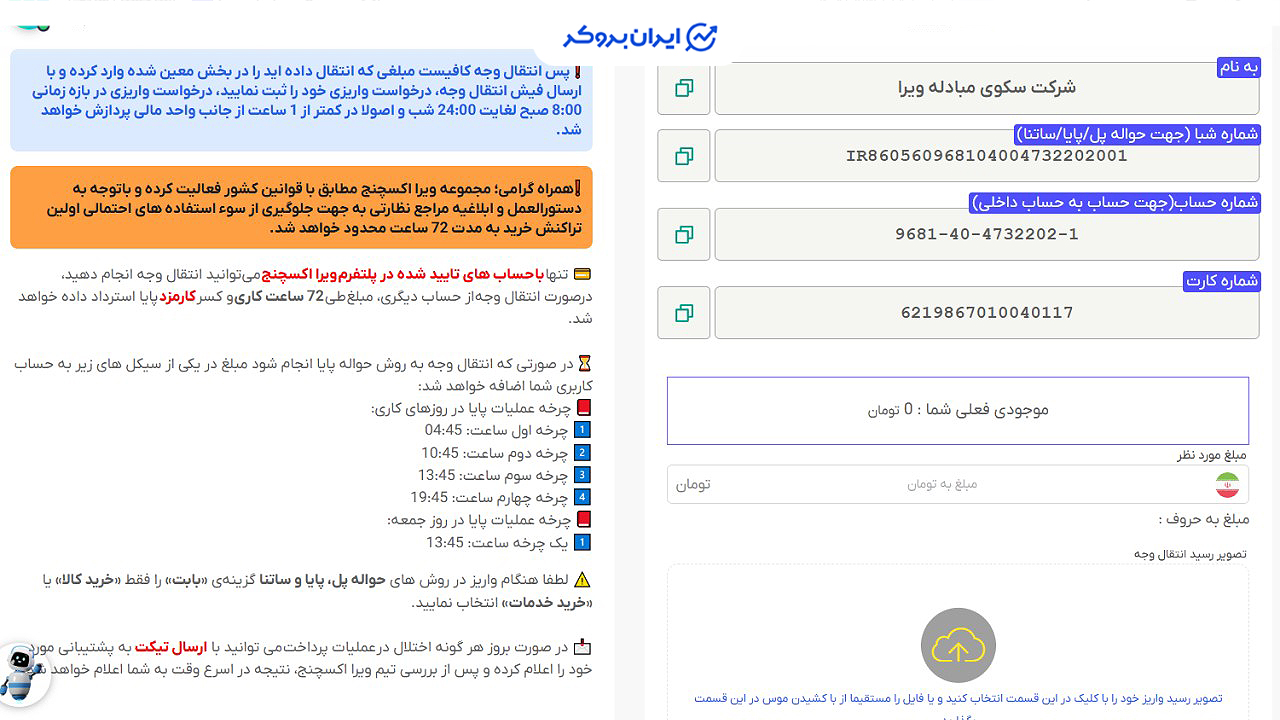Image resolution: width=1280 pixels, height=720 pixels.
Task: Click the heading چرخه عملیات پایا در روزهای کاری
Action: point(471,408)
